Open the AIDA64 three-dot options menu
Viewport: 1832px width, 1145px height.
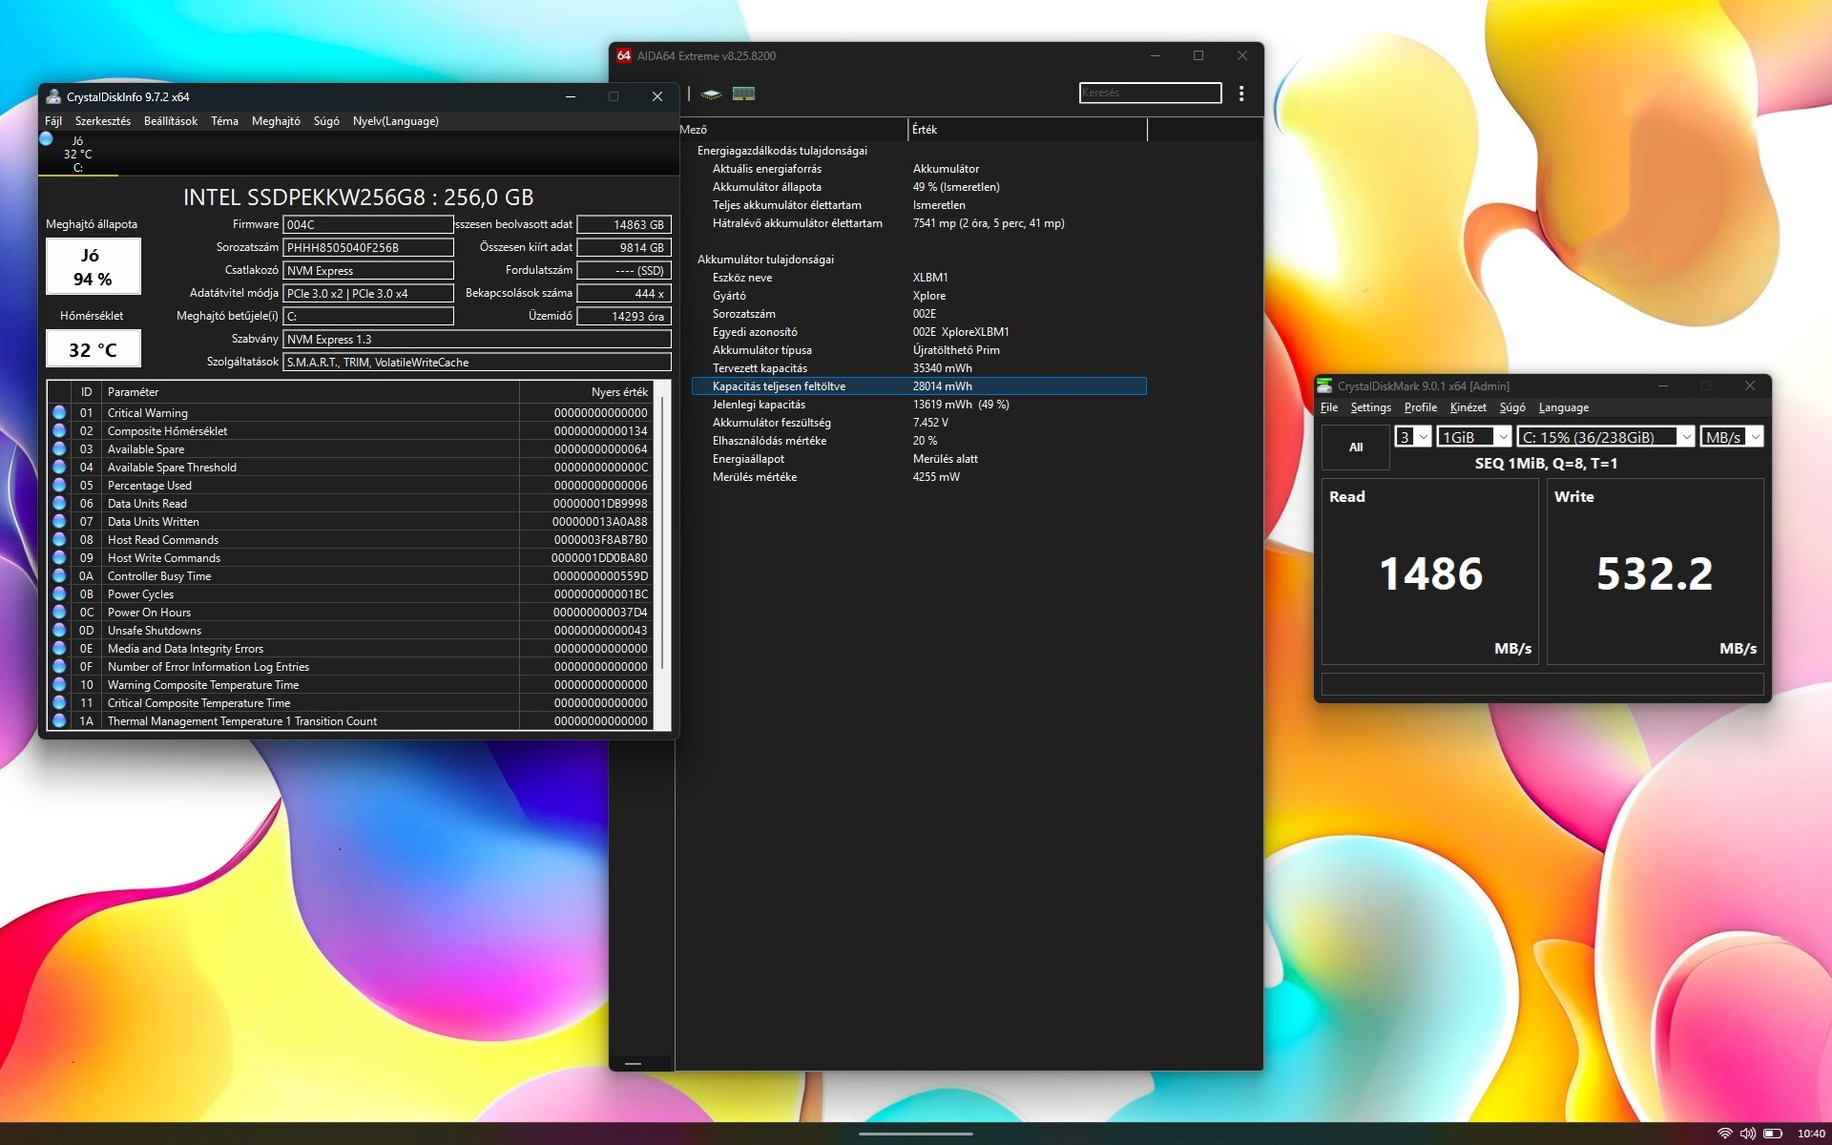coord(1241,93)
